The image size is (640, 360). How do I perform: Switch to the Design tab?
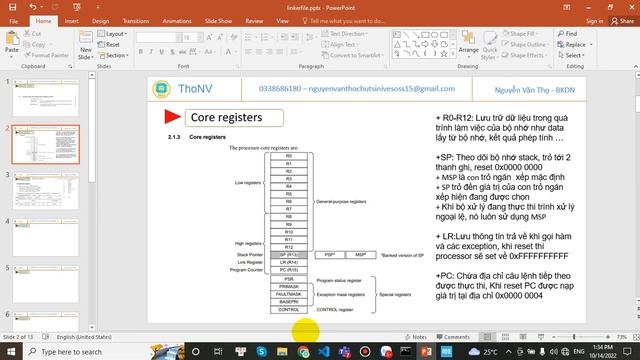tap(100, 21)
